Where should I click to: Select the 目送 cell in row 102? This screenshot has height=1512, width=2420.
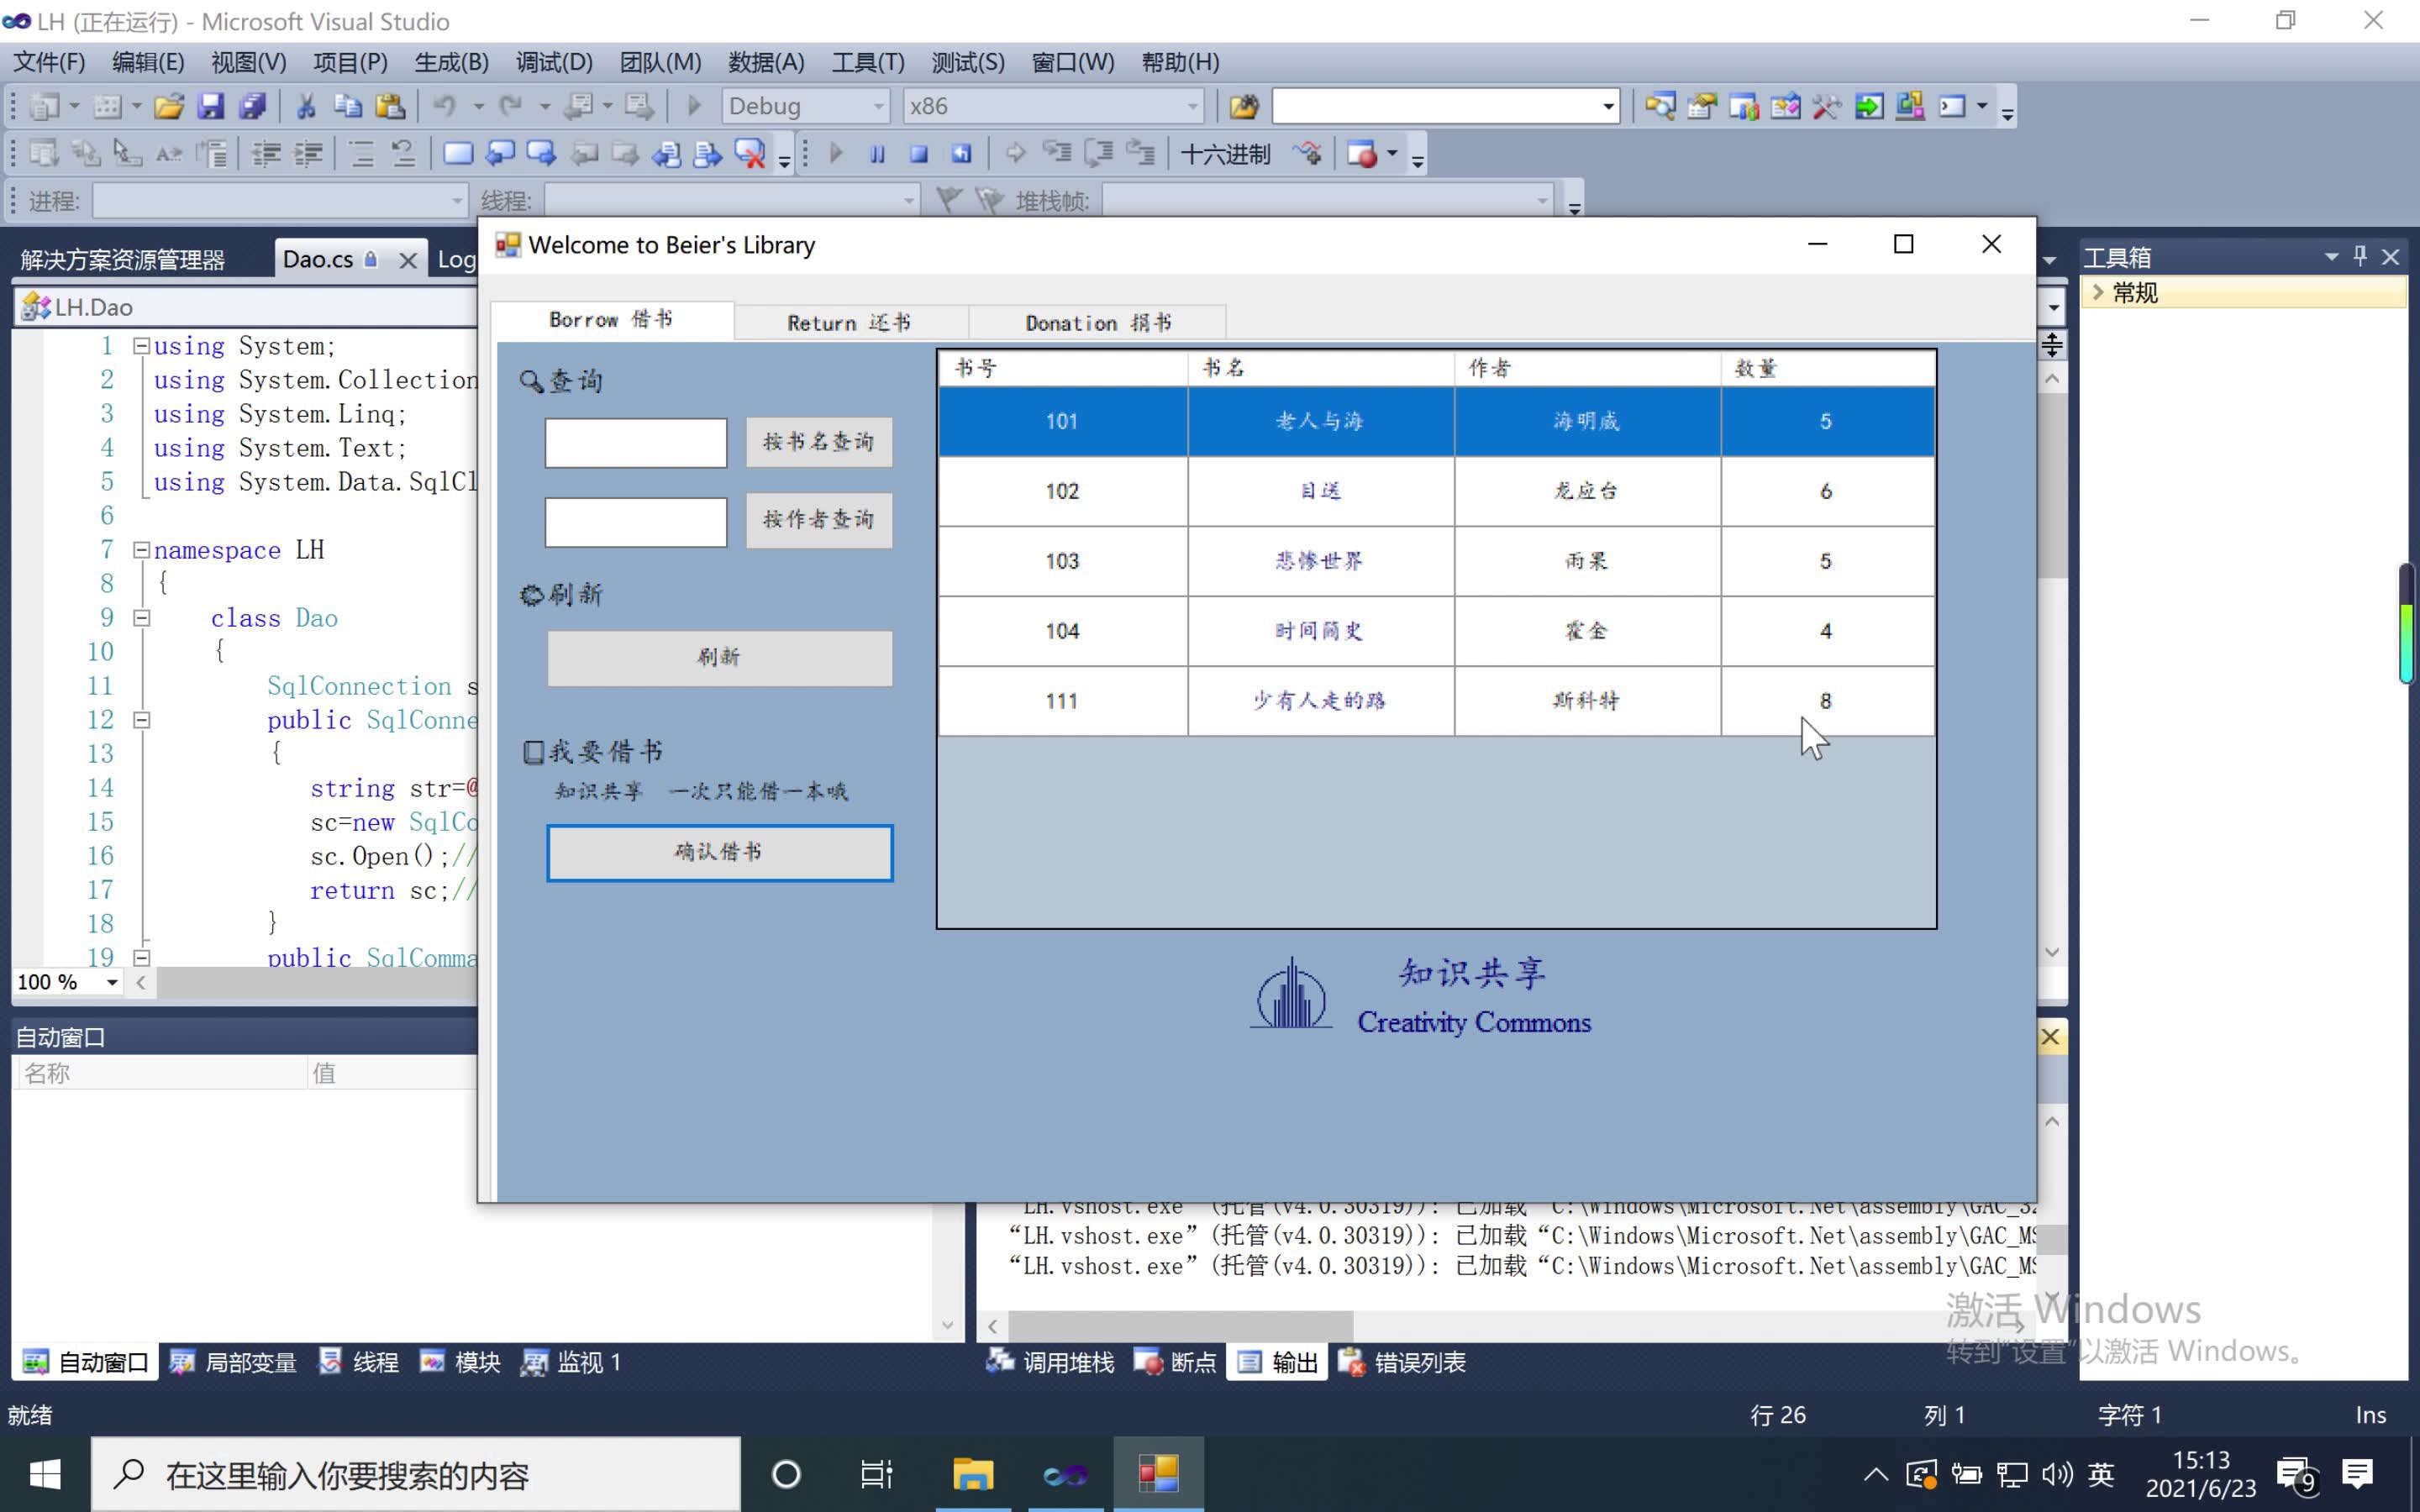1320,491
